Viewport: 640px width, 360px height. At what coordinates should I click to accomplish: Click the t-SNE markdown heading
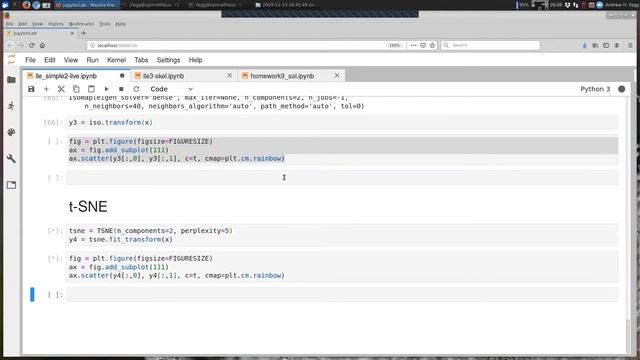point(88,207)
